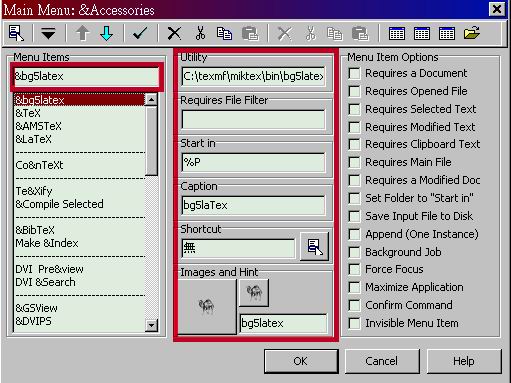
Task: Open the menu selection dropdown arrow icon
Action: coord(48,33)
